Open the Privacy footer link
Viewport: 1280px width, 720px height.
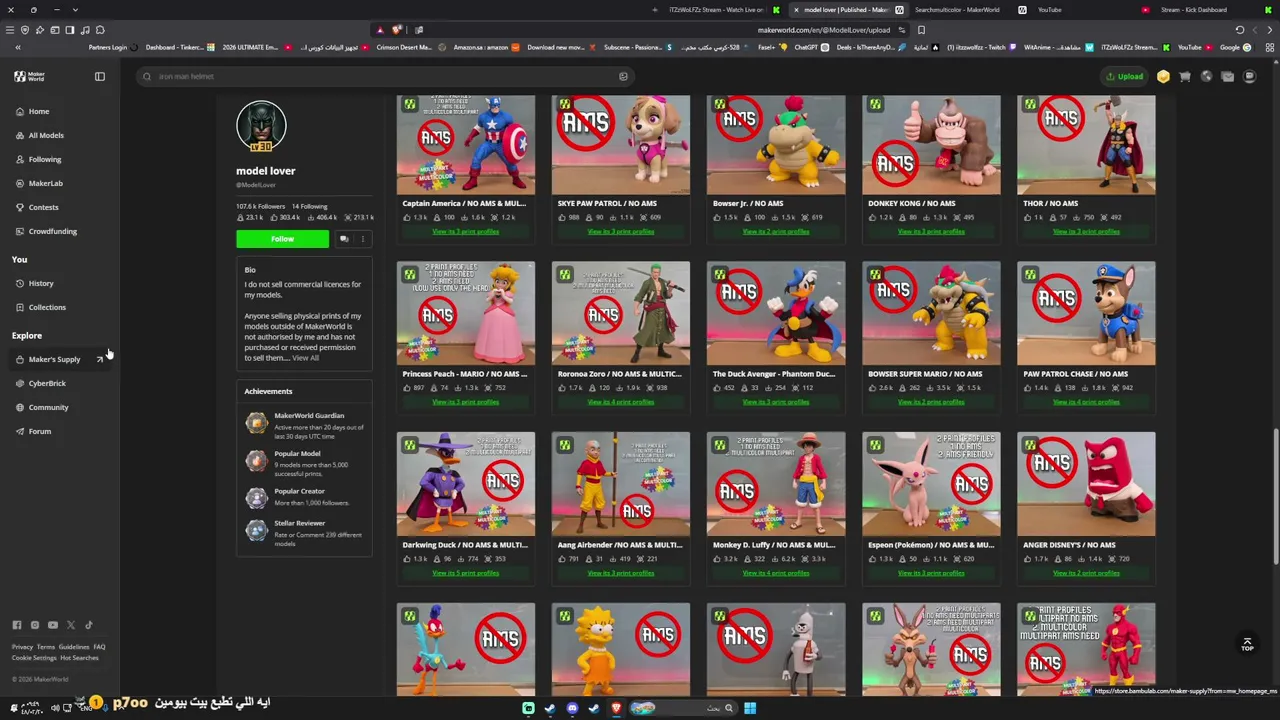[x=22, y=647]
